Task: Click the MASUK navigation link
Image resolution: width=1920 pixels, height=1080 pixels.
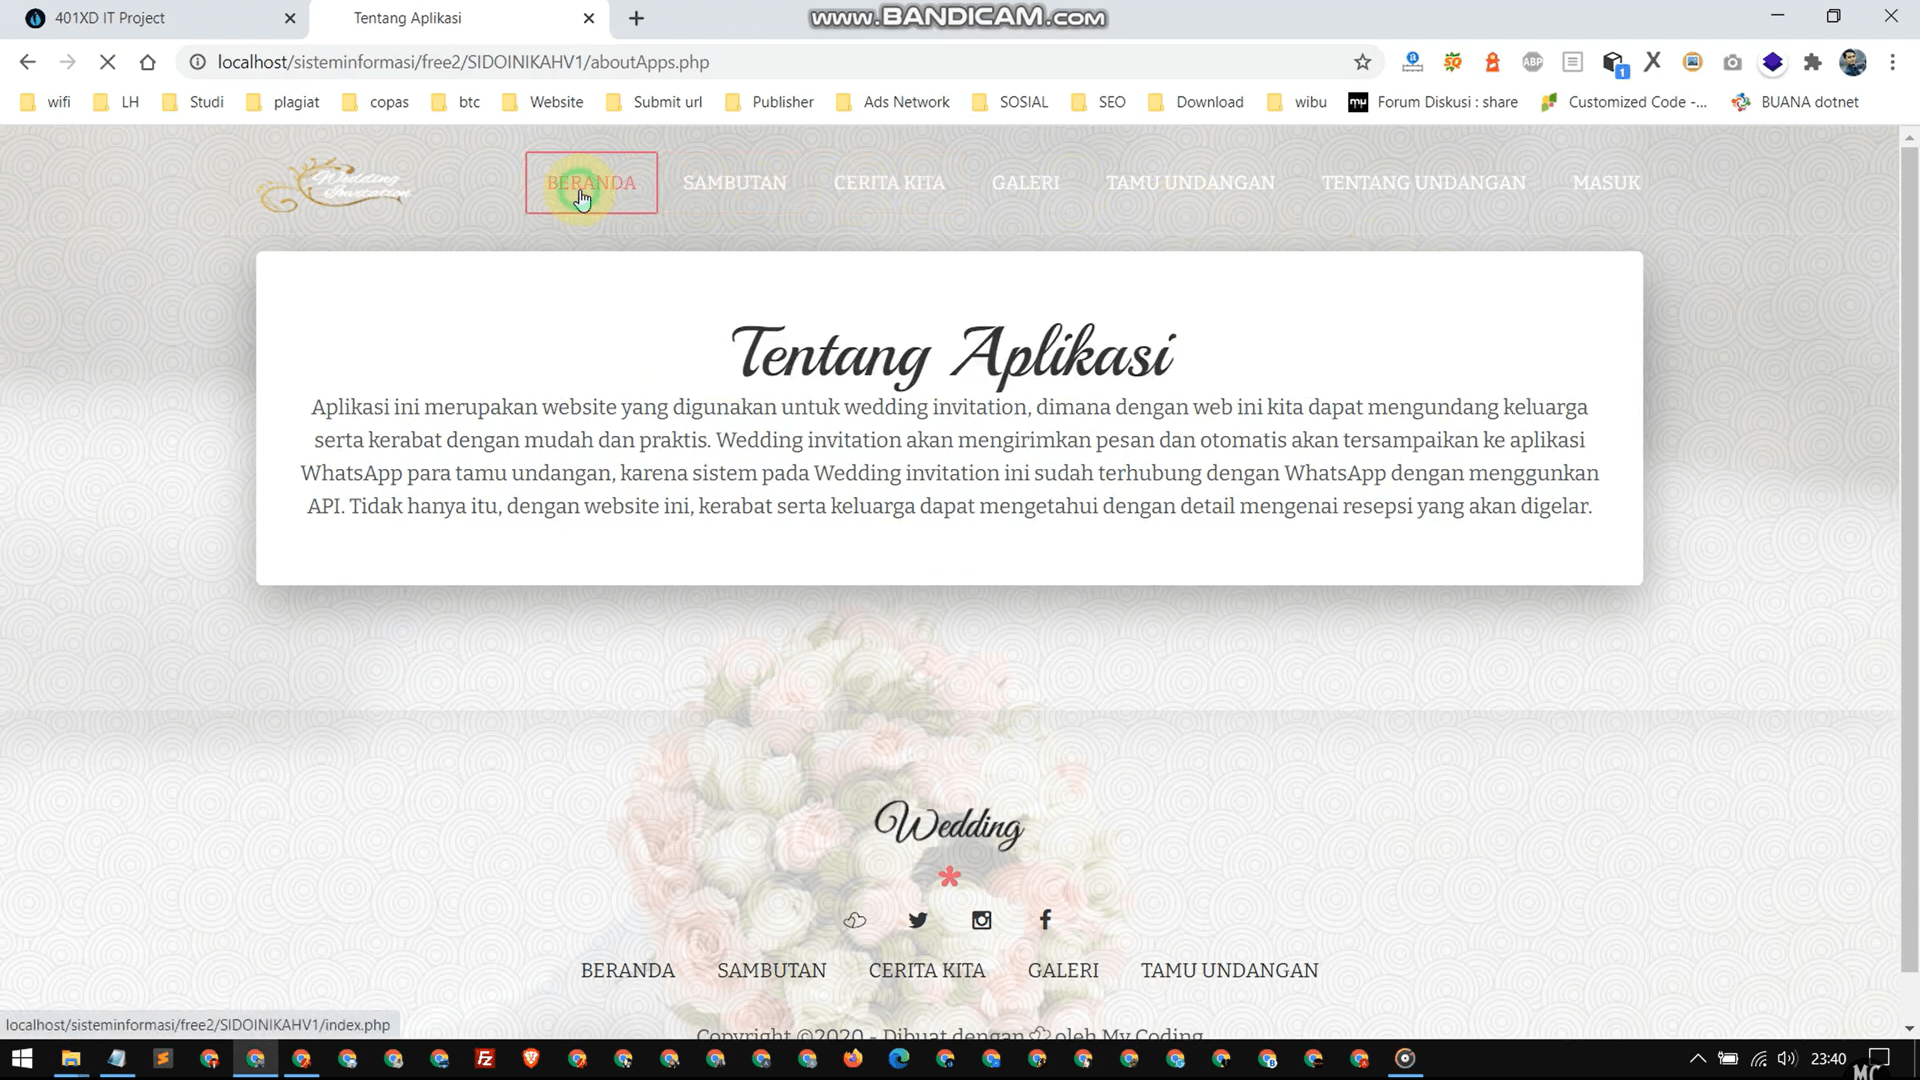Action: point(1605,183)
